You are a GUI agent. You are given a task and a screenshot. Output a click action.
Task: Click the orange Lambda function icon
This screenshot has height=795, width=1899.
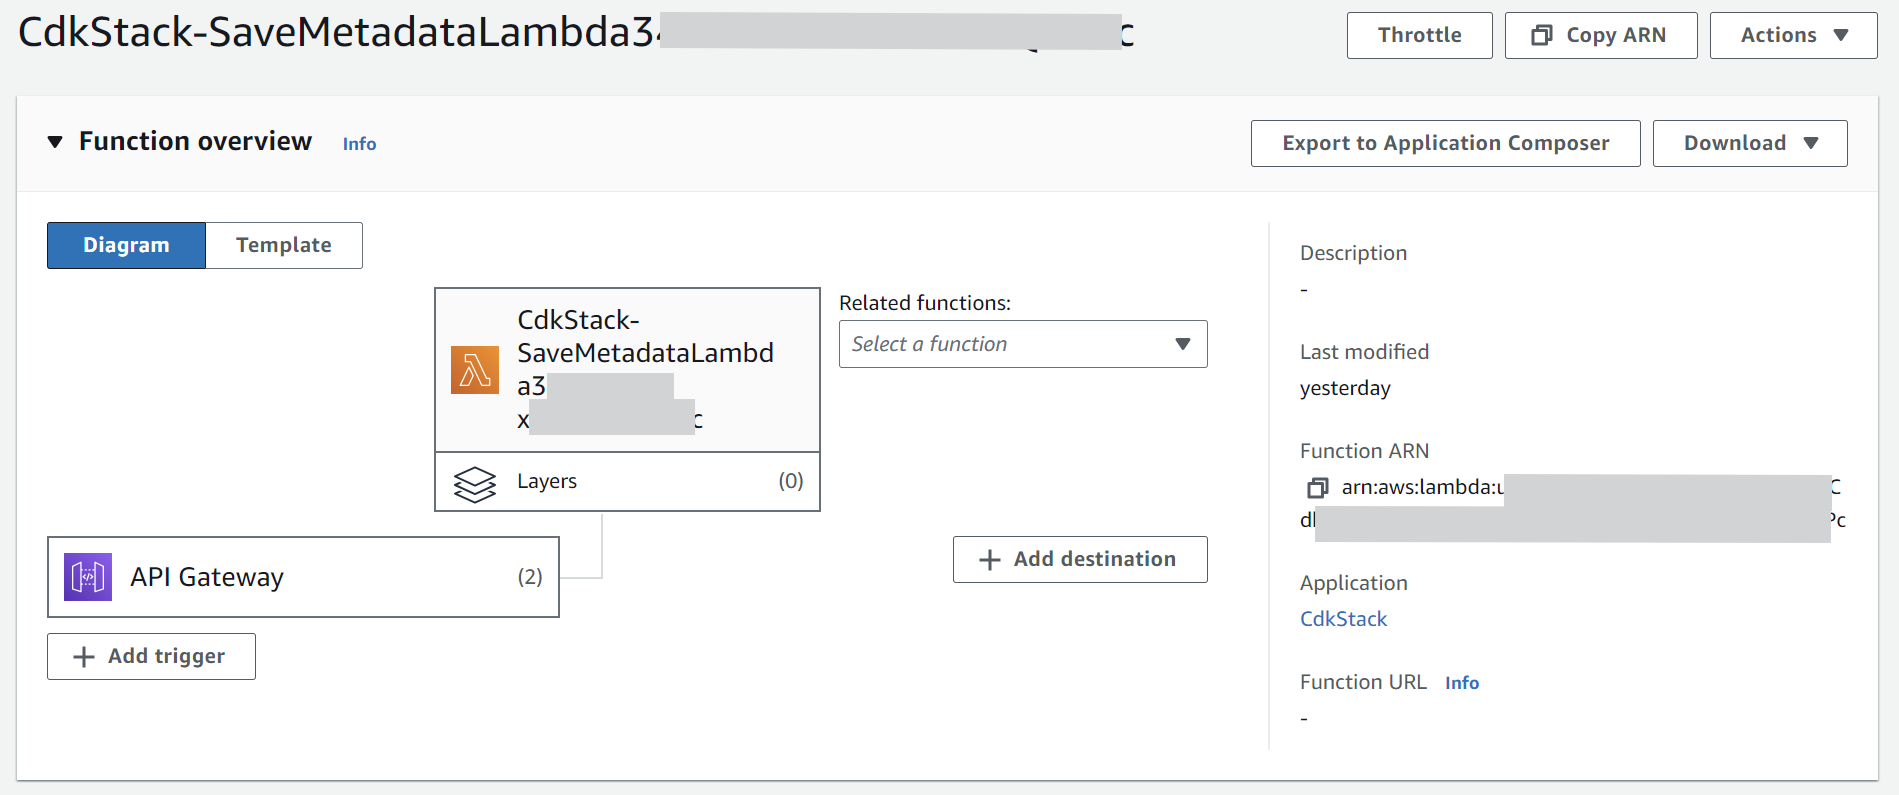point(475,370)
